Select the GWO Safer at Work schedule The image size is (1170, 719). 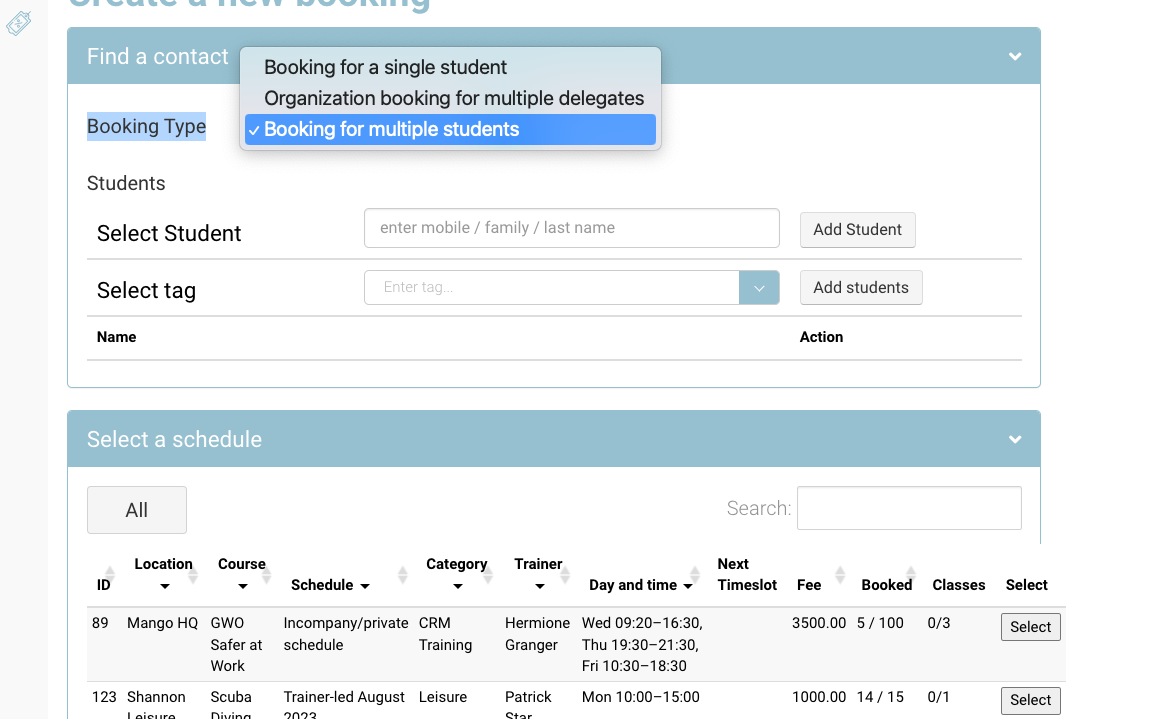pyautogui.click(x=1030, y=627)
